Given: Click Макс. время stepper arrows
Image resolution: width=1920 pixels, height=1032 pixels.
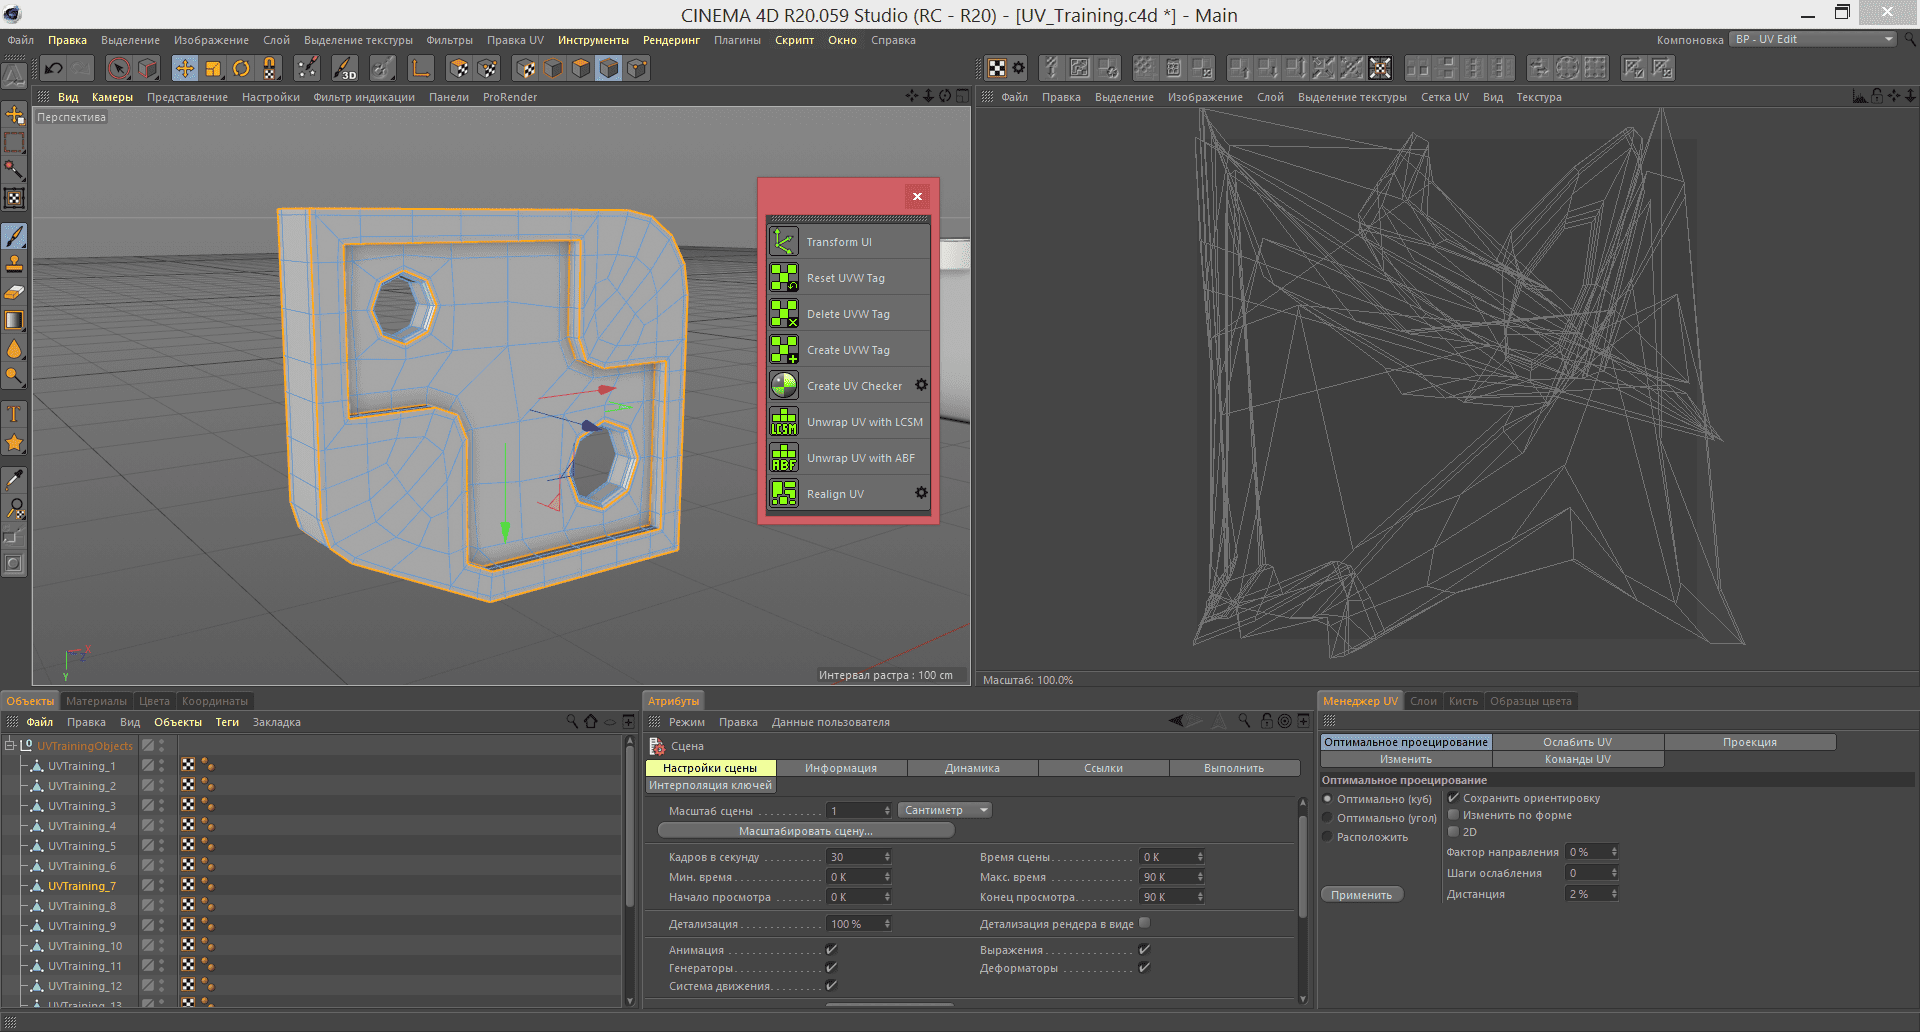Looking at the screenshot, I should [1199, 877].
